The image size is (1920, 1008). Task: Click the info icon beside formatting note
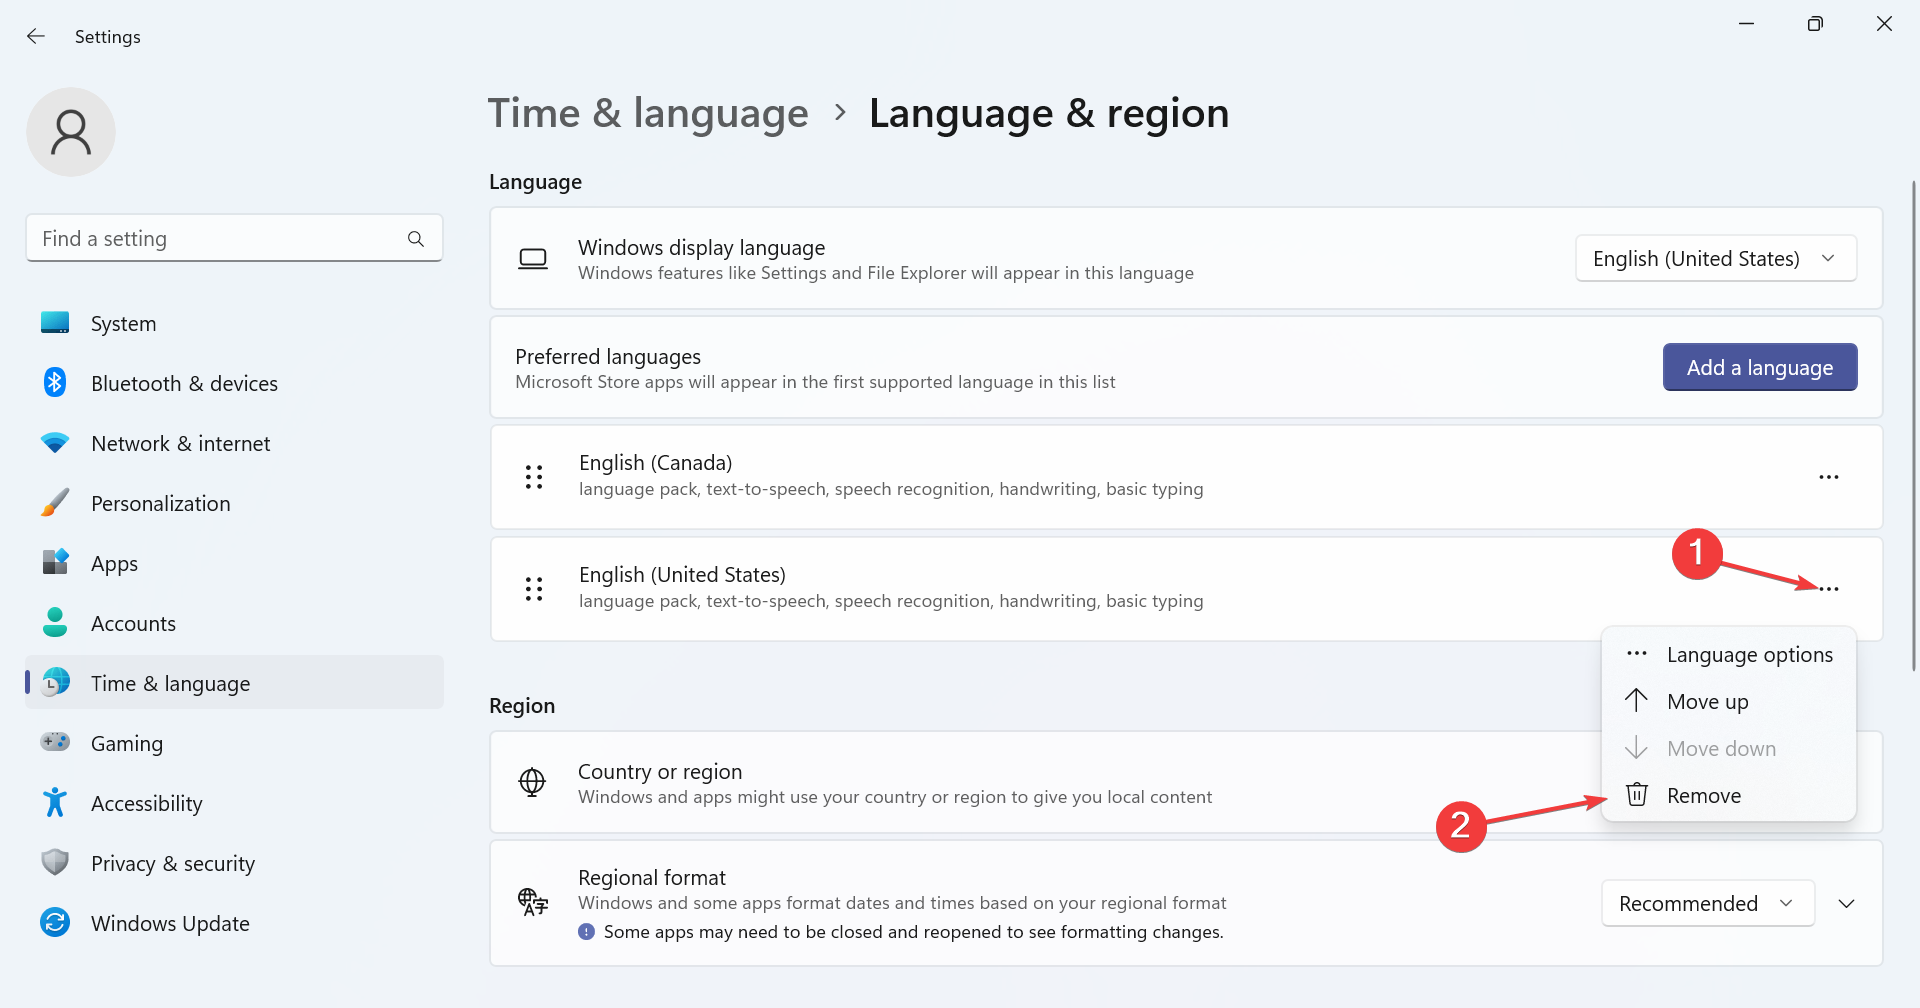pos(586,931)
